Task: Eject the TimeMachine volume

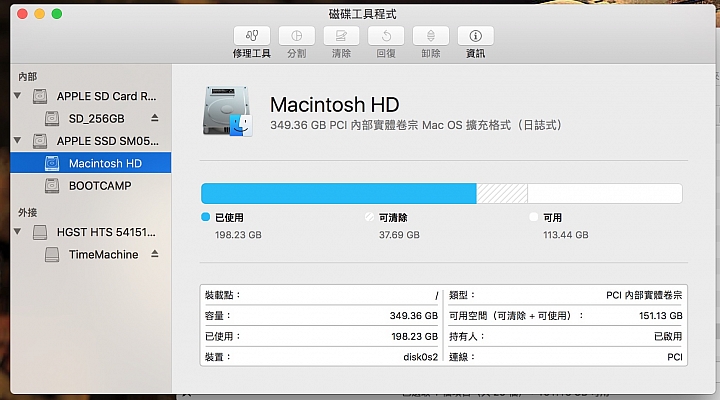Action: (x=155, y=254)
